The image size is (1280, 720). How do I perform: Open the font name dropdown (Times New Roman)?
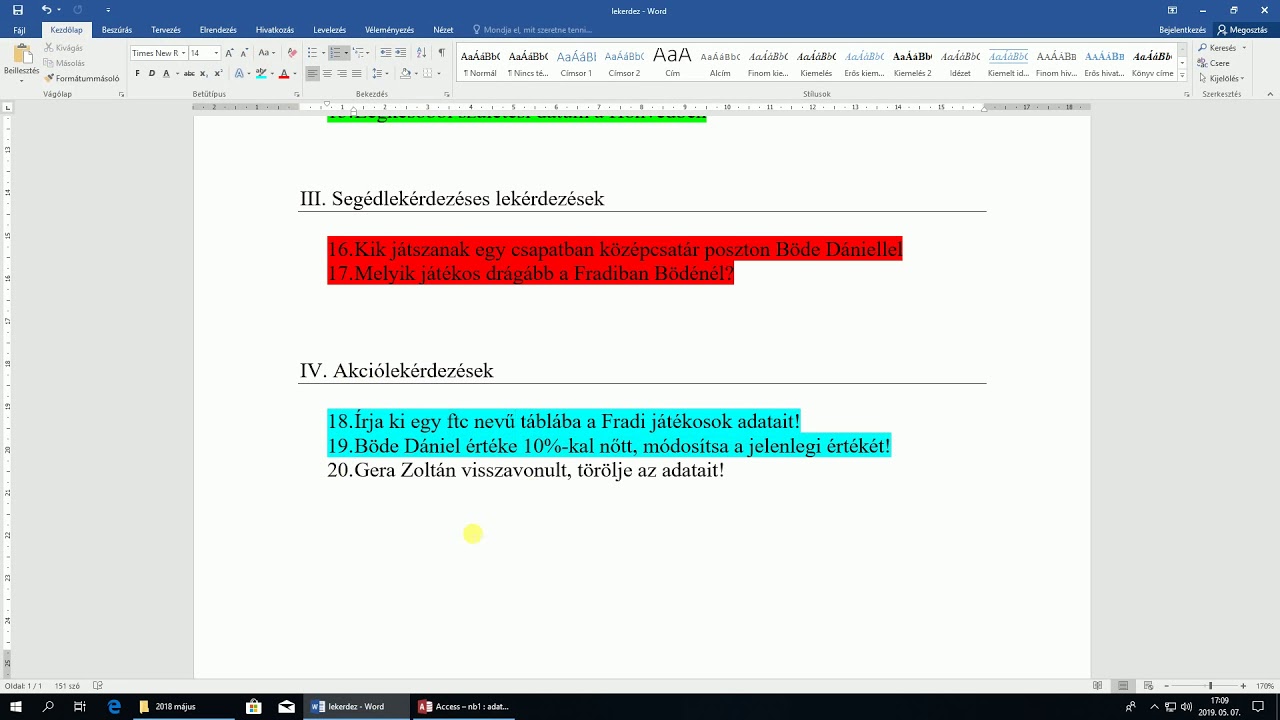click(184, 53)
